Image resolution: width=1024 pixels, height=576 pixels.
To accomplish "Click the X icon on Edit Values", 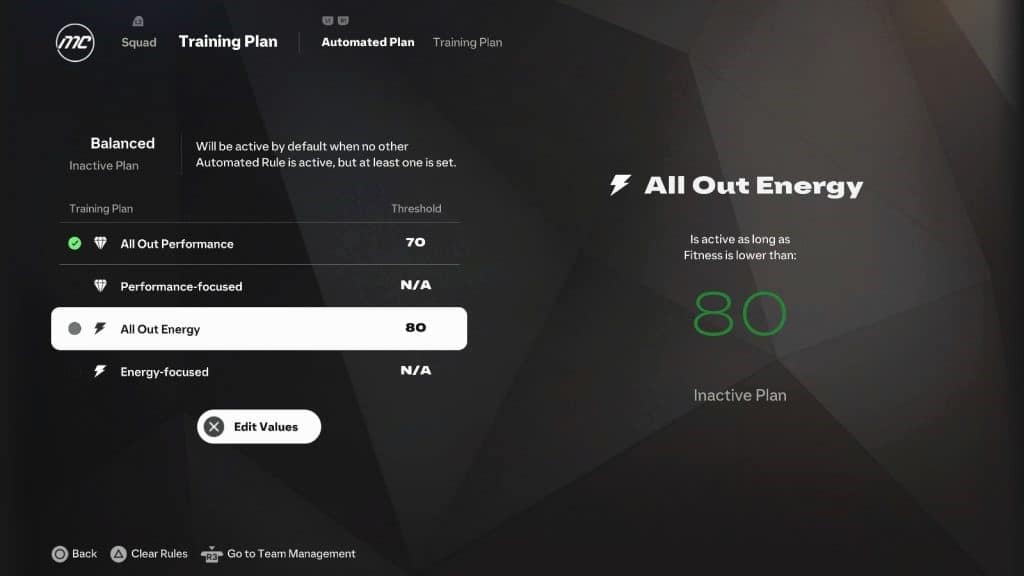I will (214, 426).
